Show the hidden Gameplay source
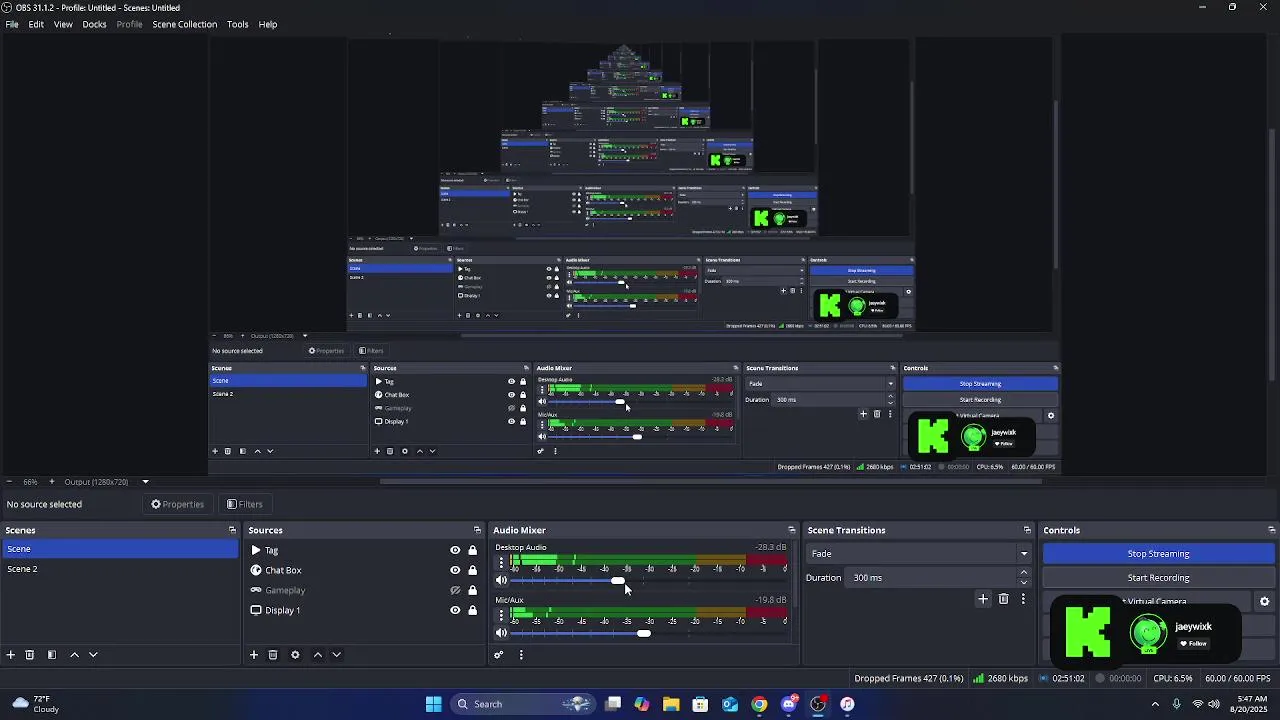The image size is (1280, 720). (455, 590)
